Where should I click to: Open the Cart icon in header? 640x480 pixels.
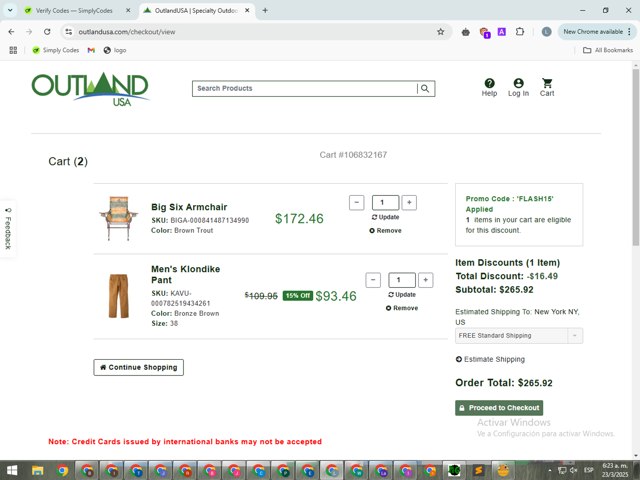point(547,87)
